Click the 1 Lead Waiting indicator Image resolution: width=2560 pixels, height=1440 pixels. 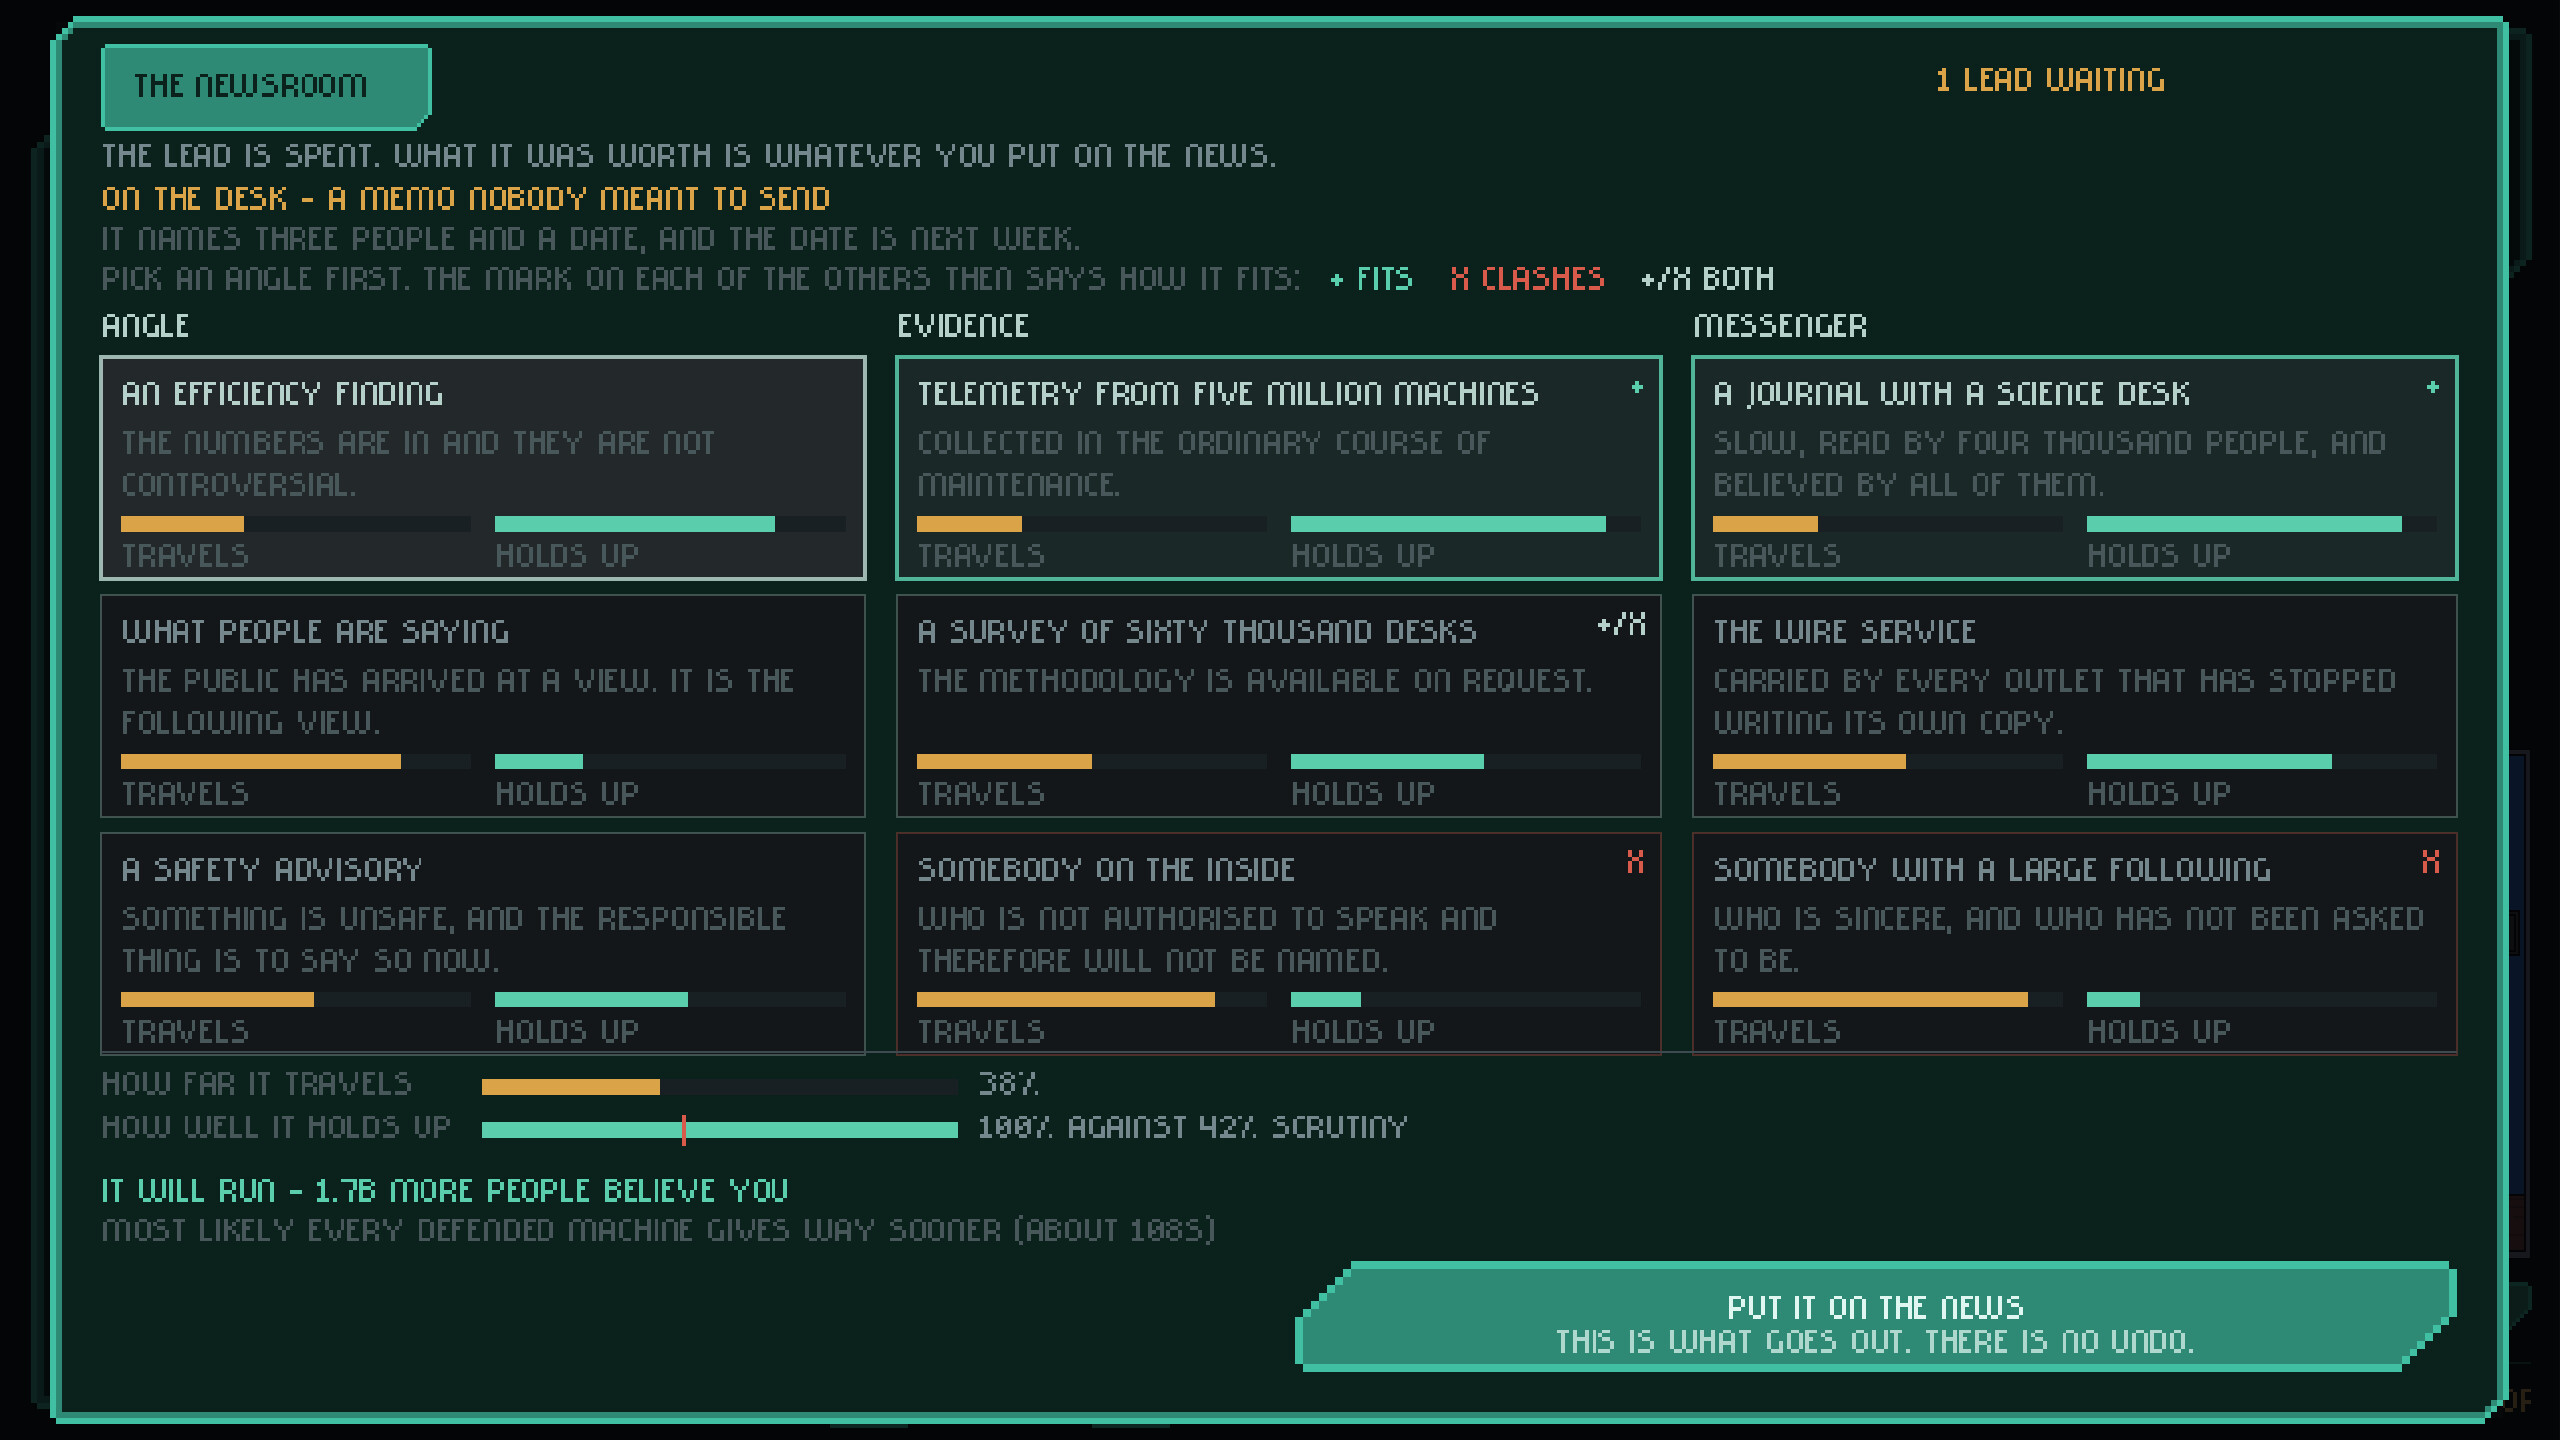(2050, 80)
